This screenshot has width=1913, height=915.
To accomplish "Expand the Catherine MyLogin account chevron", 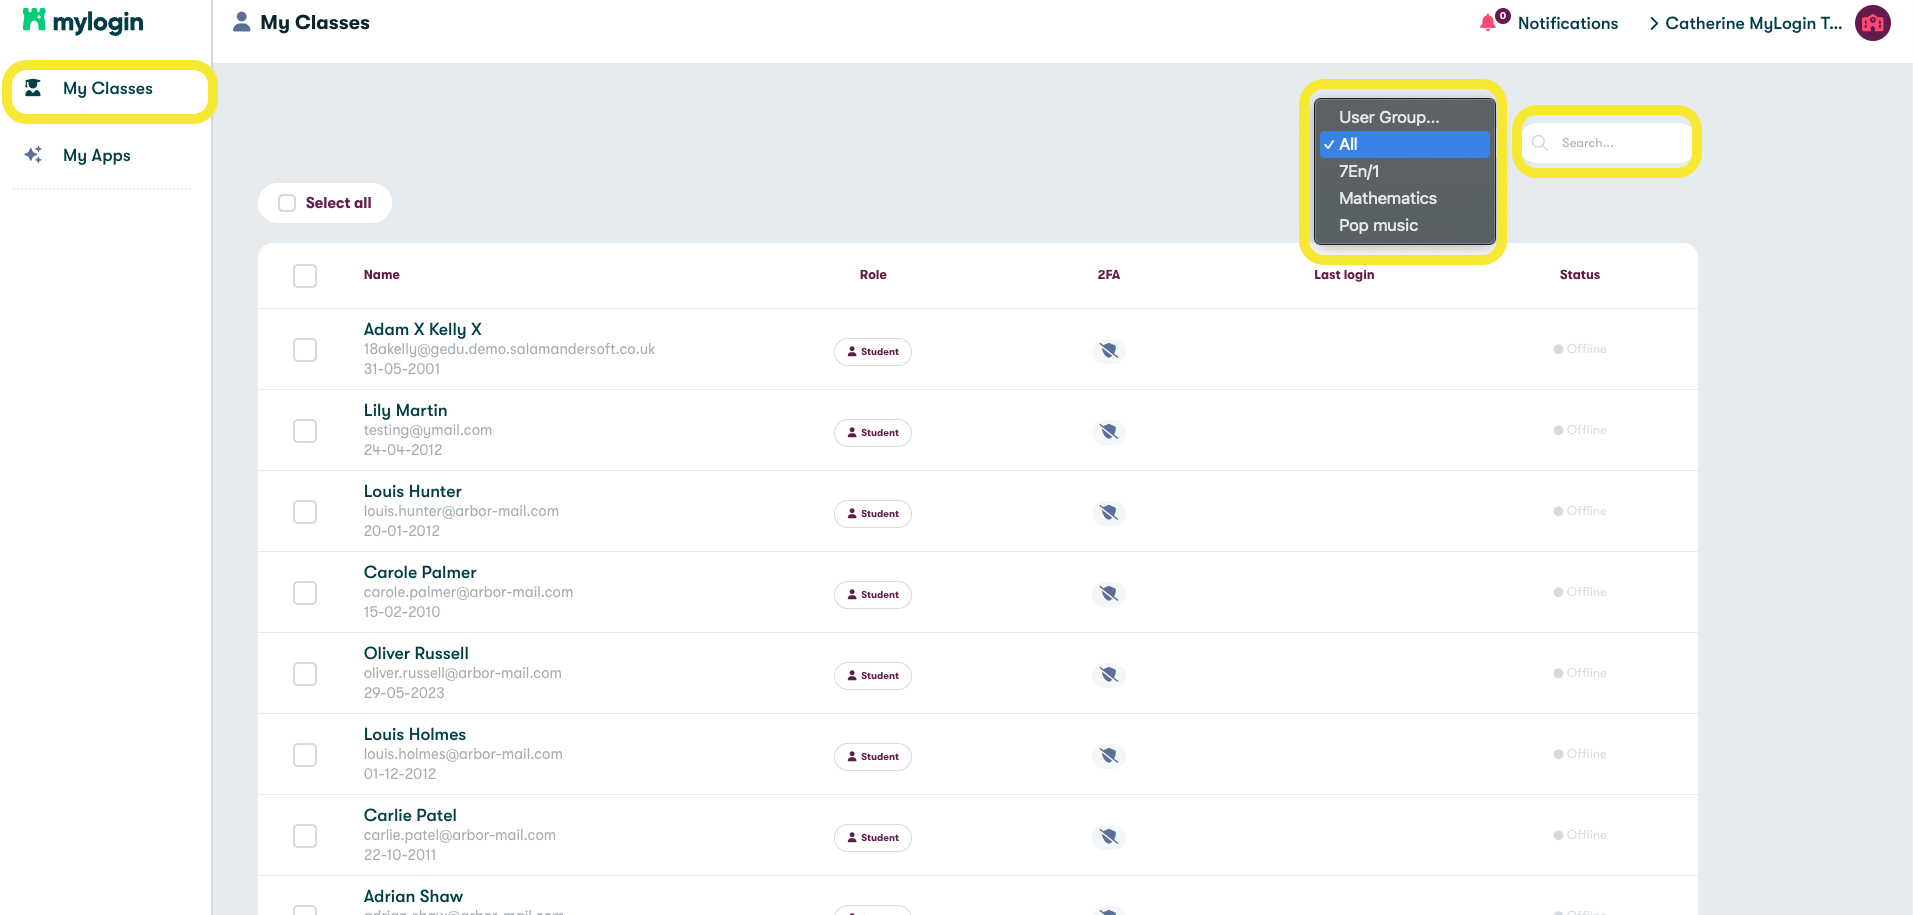I will (x=1654, y=21).
